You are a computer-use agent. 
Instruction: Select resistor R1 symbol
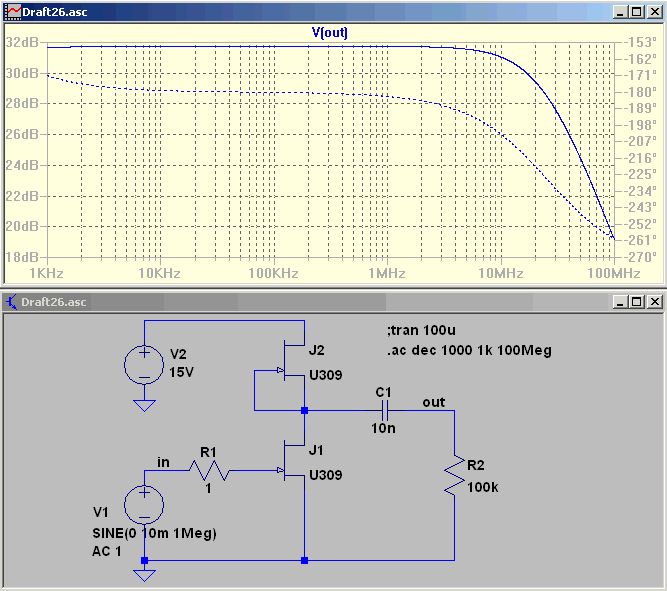(x=209, y=471)
